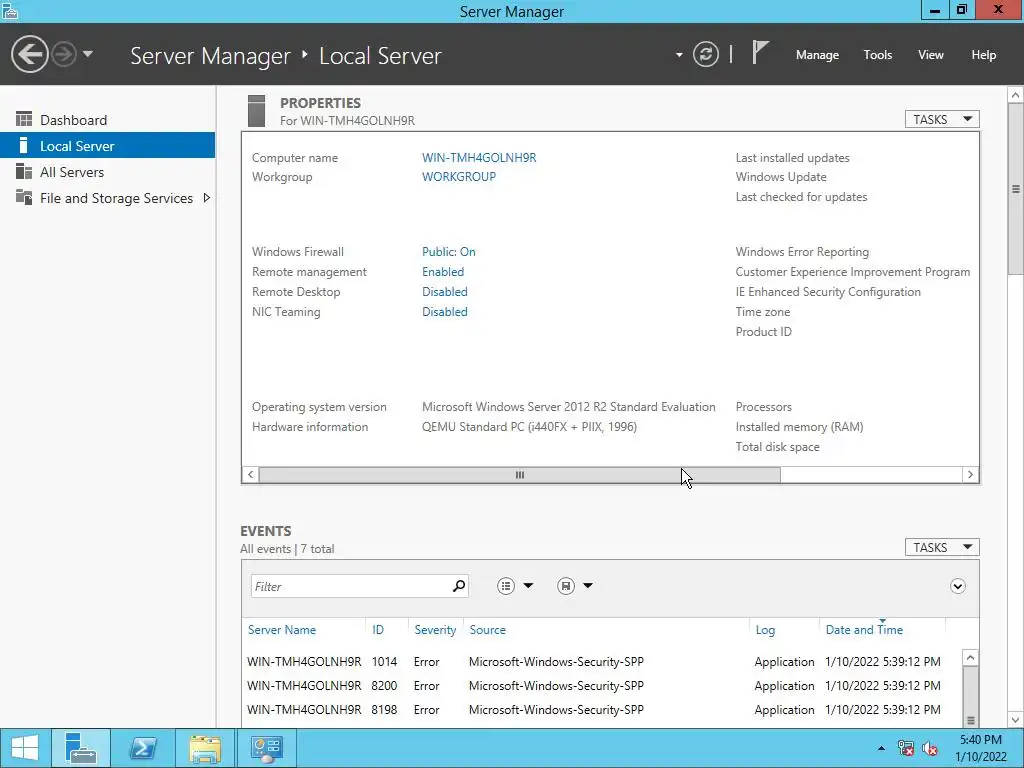Click the network status tray icon
1024x768 pixels.
pyautogui.click(x=906, y=748)
